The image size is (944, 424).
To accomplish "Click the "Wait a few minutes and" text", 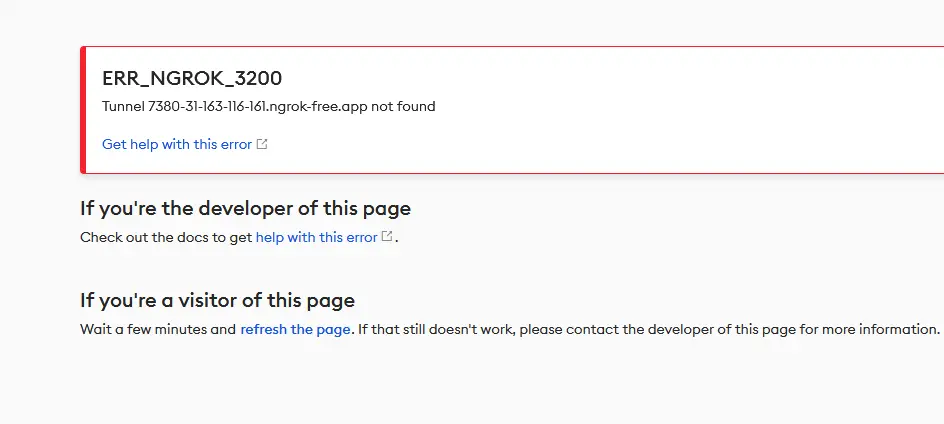I will tap(158, 329).
